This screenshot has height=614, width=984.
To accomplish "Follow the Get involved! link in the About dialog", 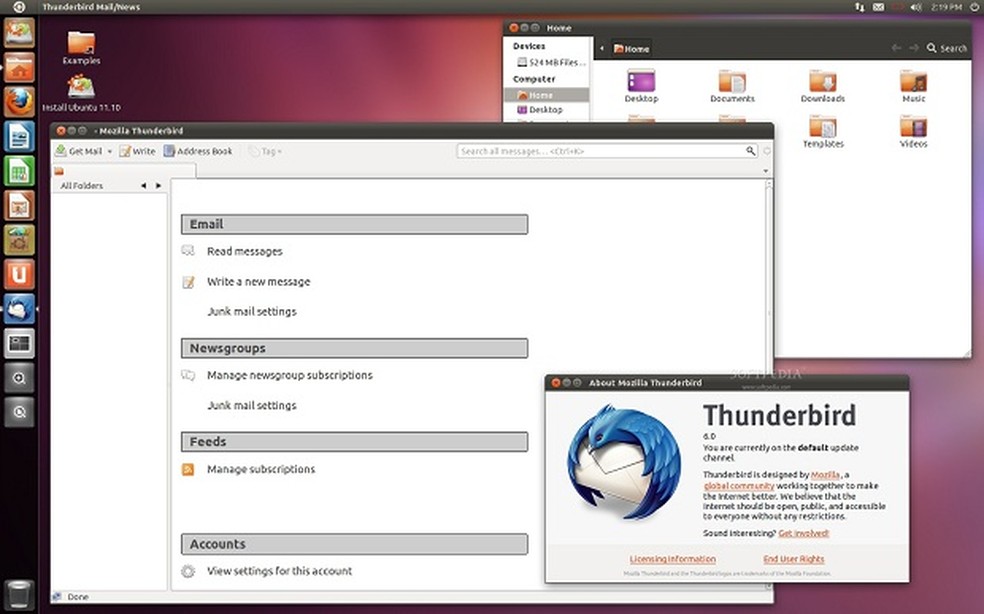I will coord(803,534).
